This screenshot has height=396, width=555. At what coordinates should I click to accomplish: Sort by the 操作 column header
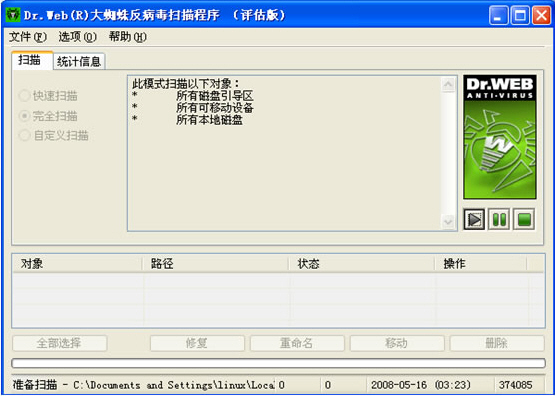[x=481, y=264]
